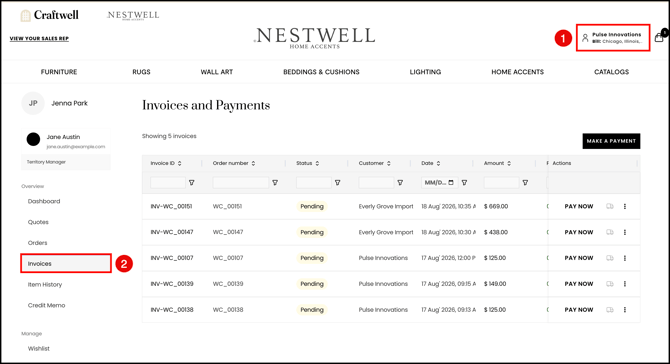Open more actions menu for INV-WC_00151
The width and height of the screenshot is (670, 364).
coord(625,206)
